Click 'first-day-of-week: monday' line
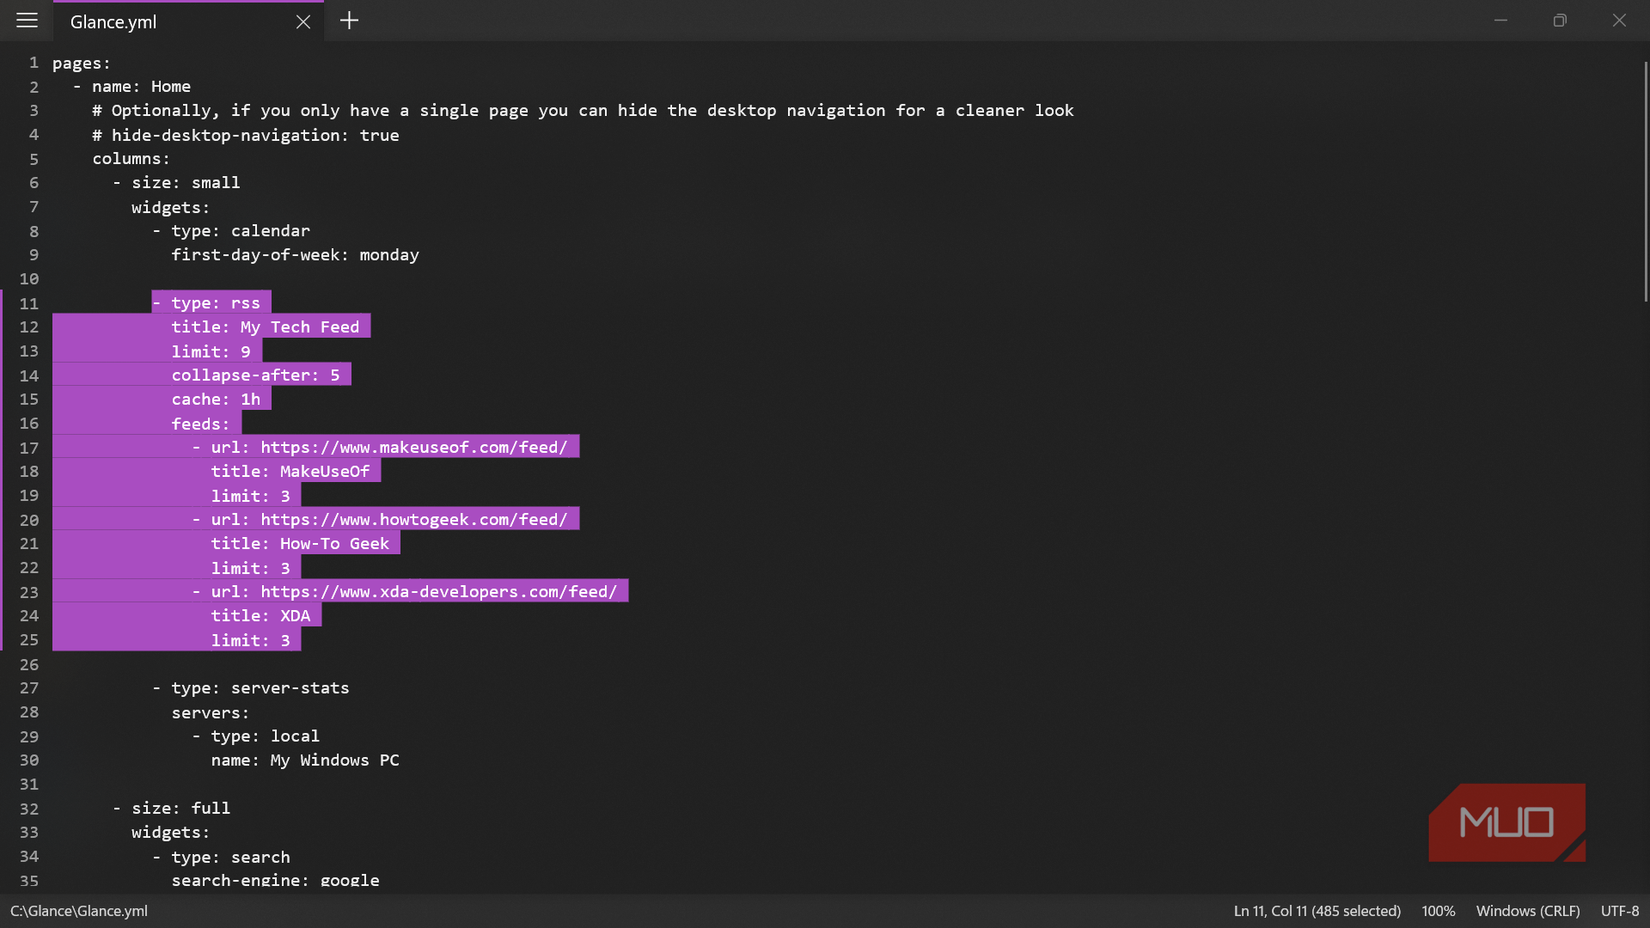1650x928 pixels. point(295,255)
